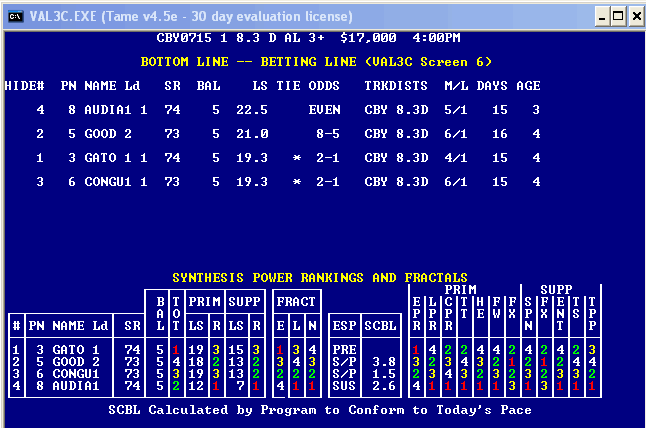Click the ODDS column header
The height and width of the screenshot is (428, 646).
pyautogui.click(x=324, y=86)
